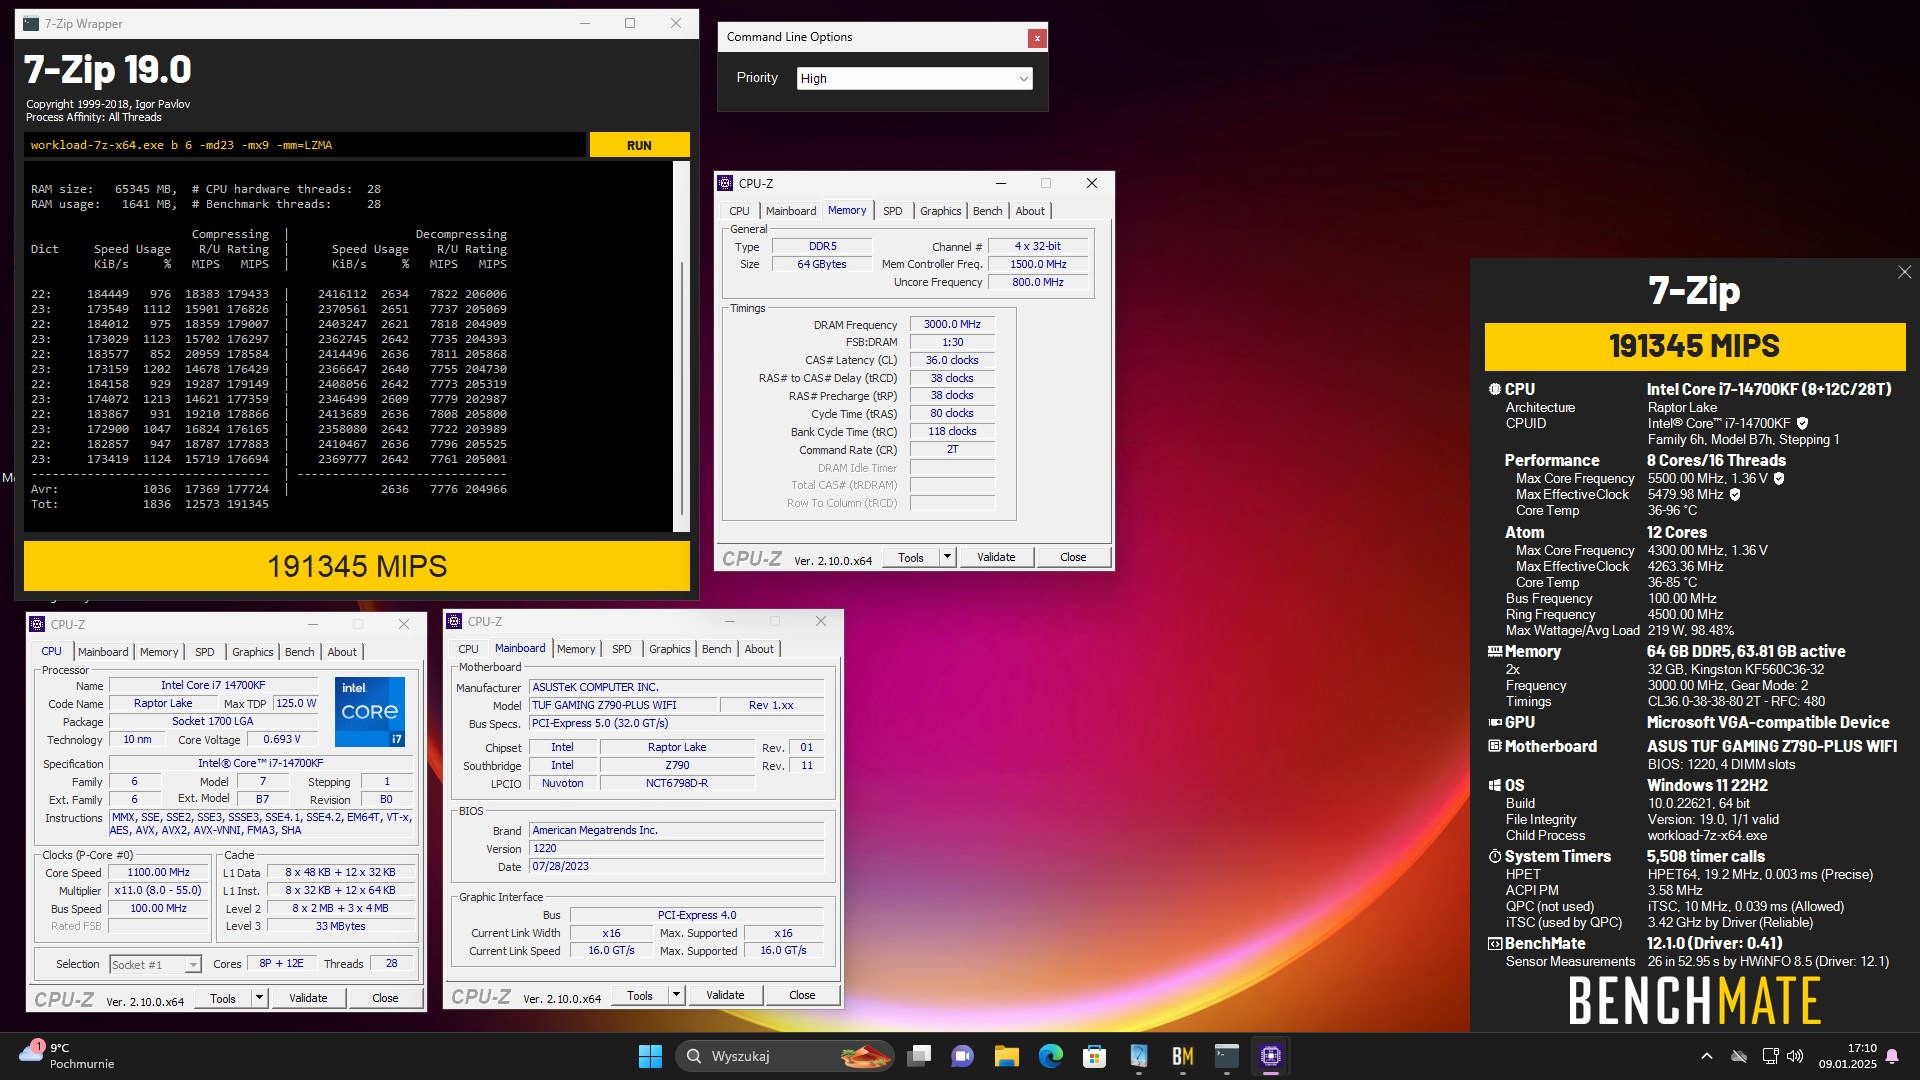Open Mainboard tab in Memory CPU-Z window

[790, 211]
